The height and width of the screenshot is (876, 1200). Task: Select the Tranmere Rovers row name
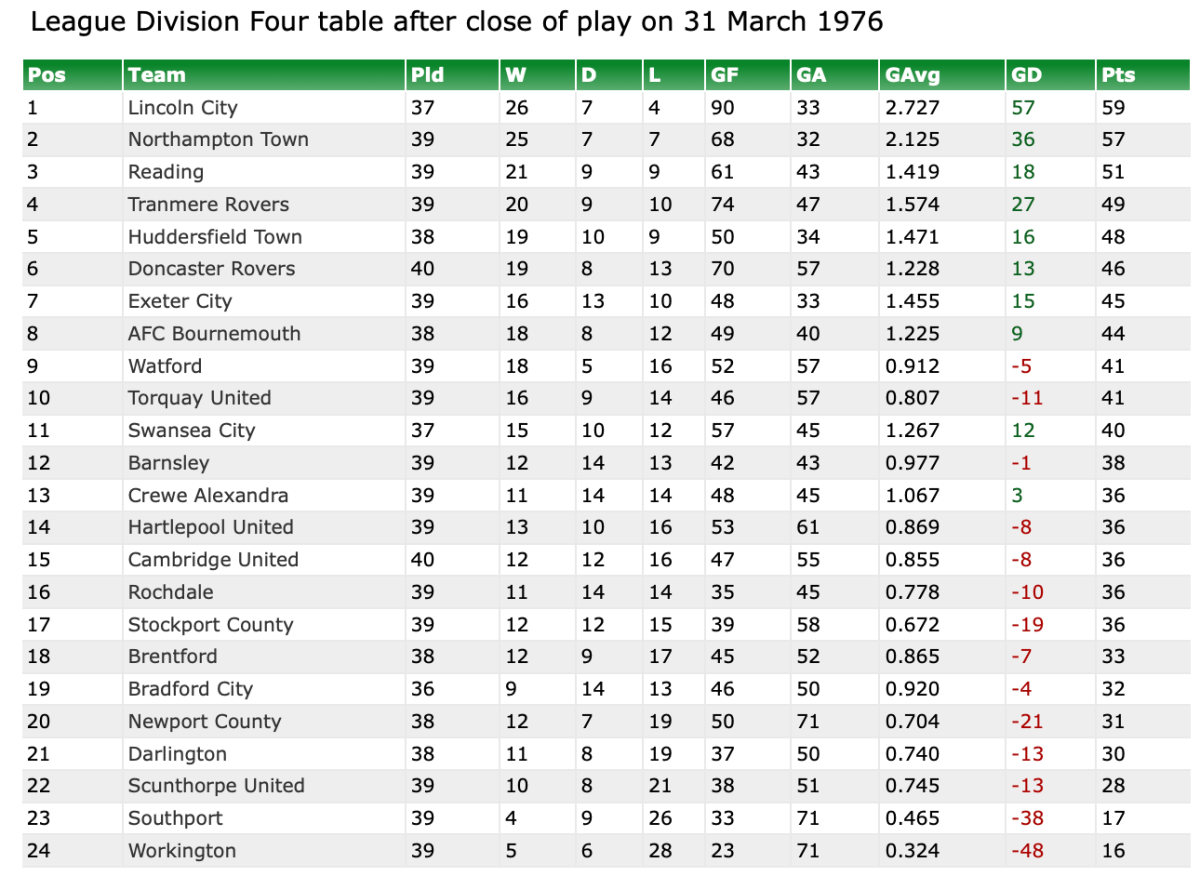click(x=208, y=205)
